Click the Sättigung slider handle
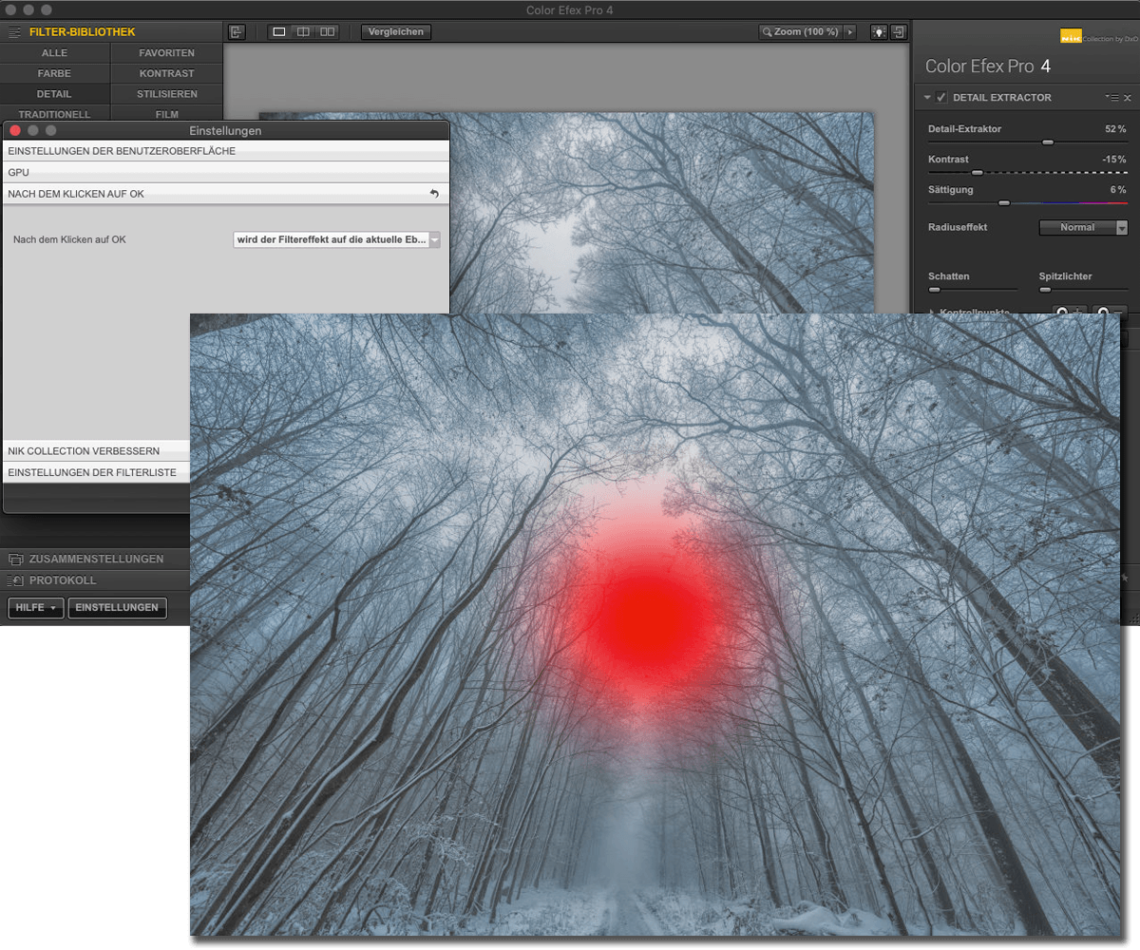The image size is (1140, 950). [x=1004, y=203]
